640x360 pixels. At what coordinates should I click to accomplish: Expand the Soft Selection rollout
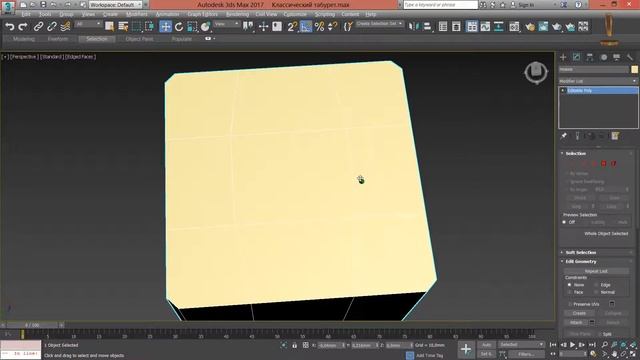point(580,253)
